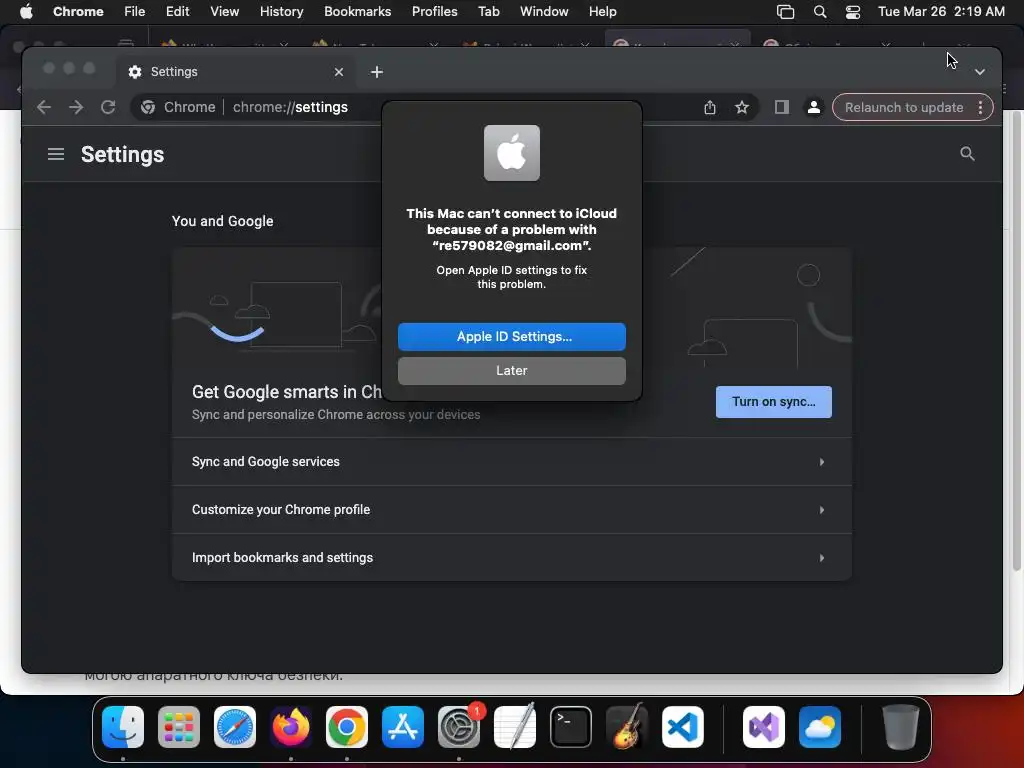Open the Chrome application menu
This screenshot has width=1024, height=768.
click(x=78, y=12)
